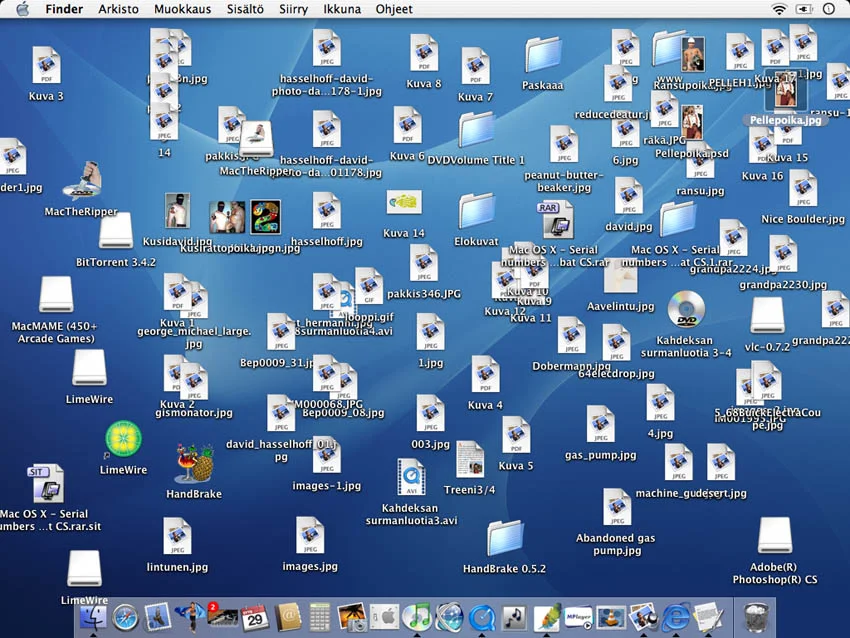Select the Kusidavid.jpg photo thumbnail
The width and height of the screenshot is (850, 638).
click(178, 212)
